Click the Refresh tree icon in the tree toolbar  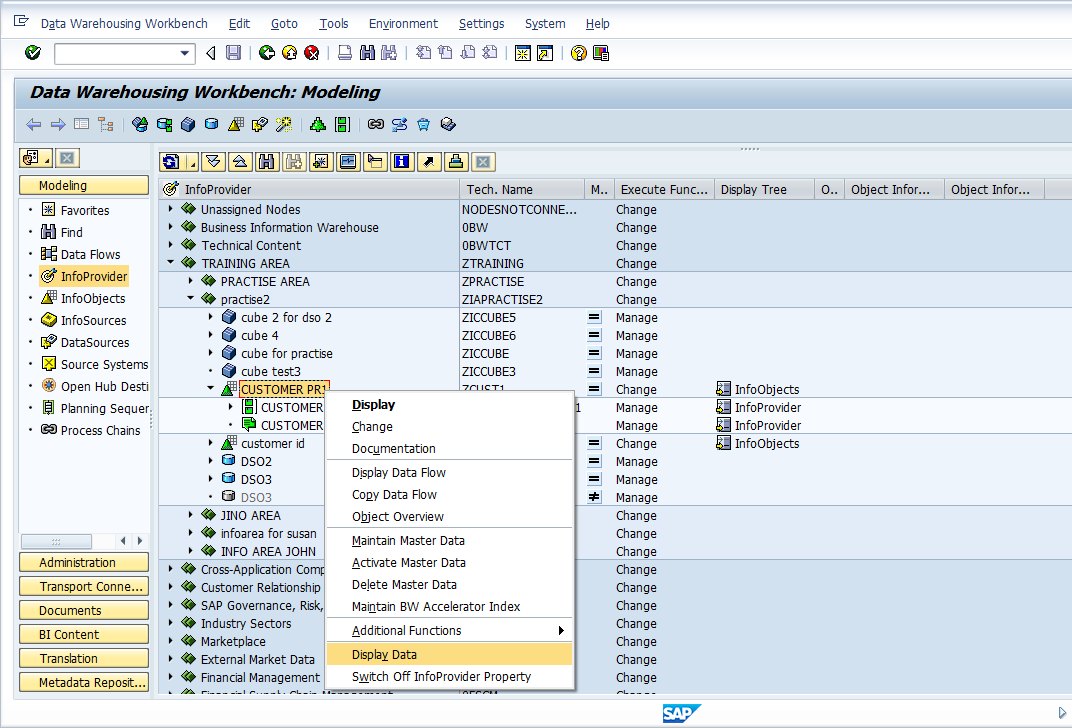169,161
